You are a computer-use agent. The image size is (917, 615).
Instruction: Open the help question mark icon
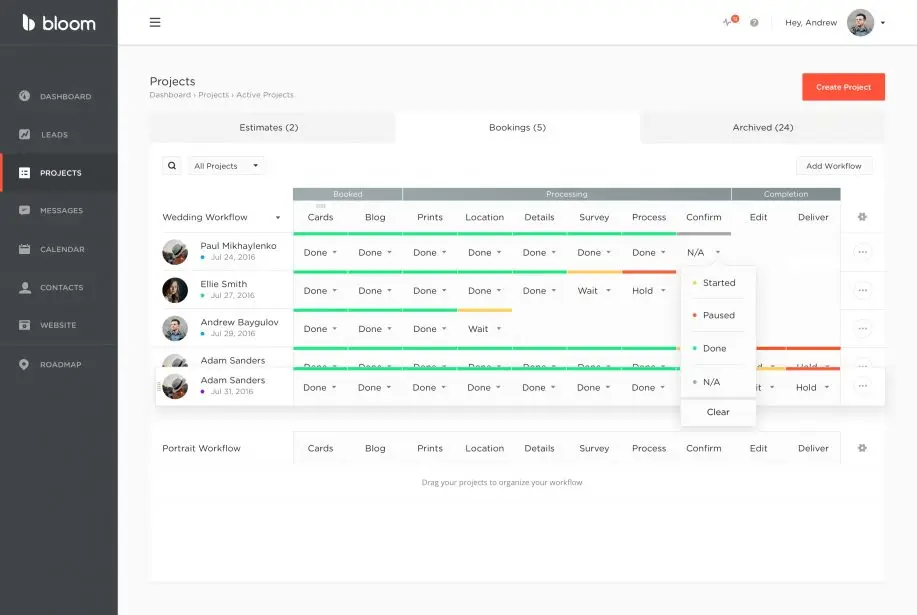tap(754, 23)
